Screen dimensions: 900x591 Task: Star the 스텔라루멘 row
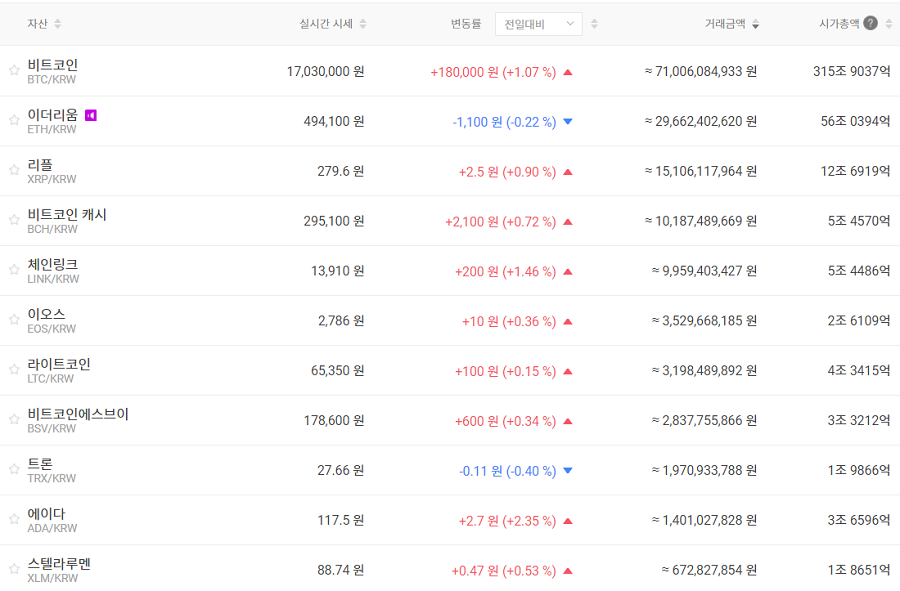[x=14, y=569]
